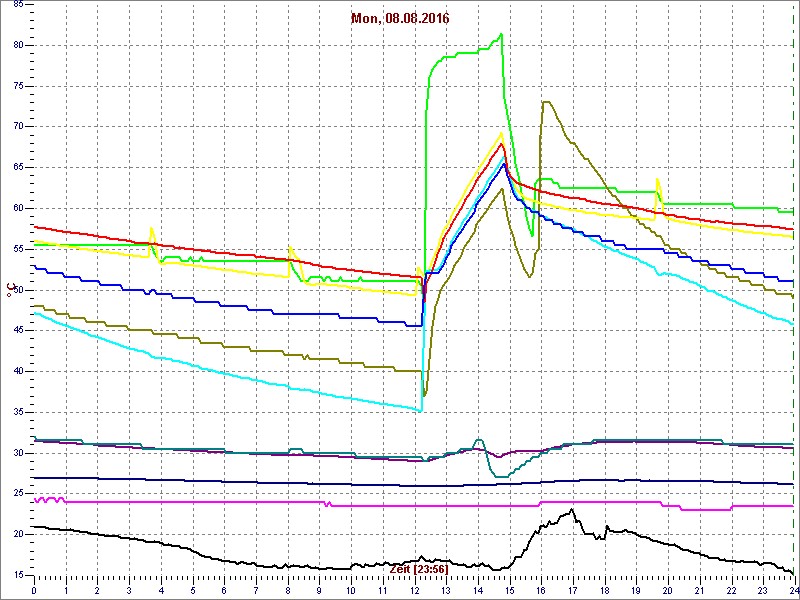800x600 pixels.
Task: Click hour 6 on the time axis
Action: [x=224, y=589]
